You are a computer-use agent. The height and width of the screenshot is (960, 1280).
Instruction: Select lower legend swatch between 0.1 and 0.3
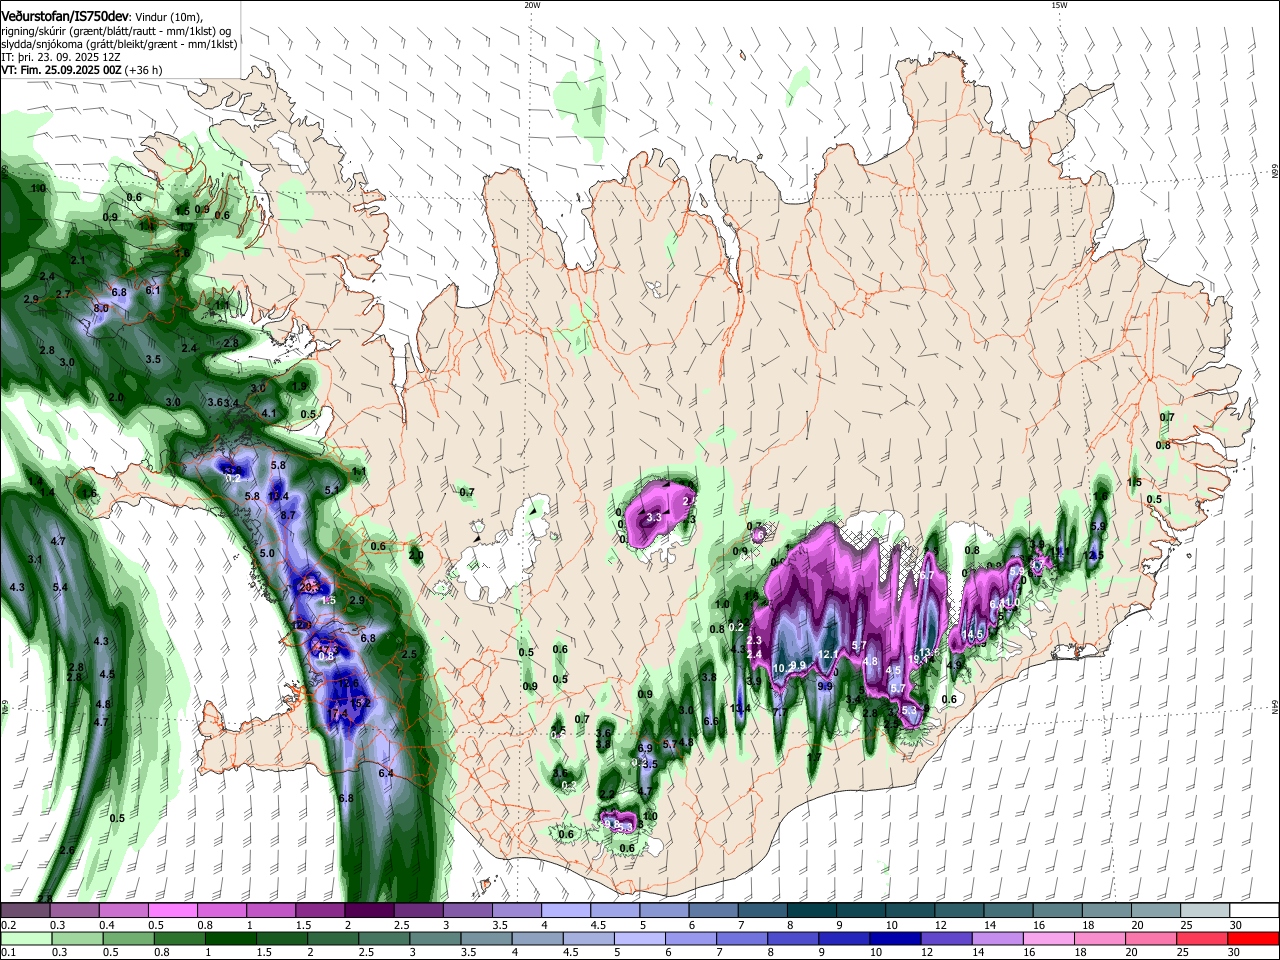tap(25, 938)
